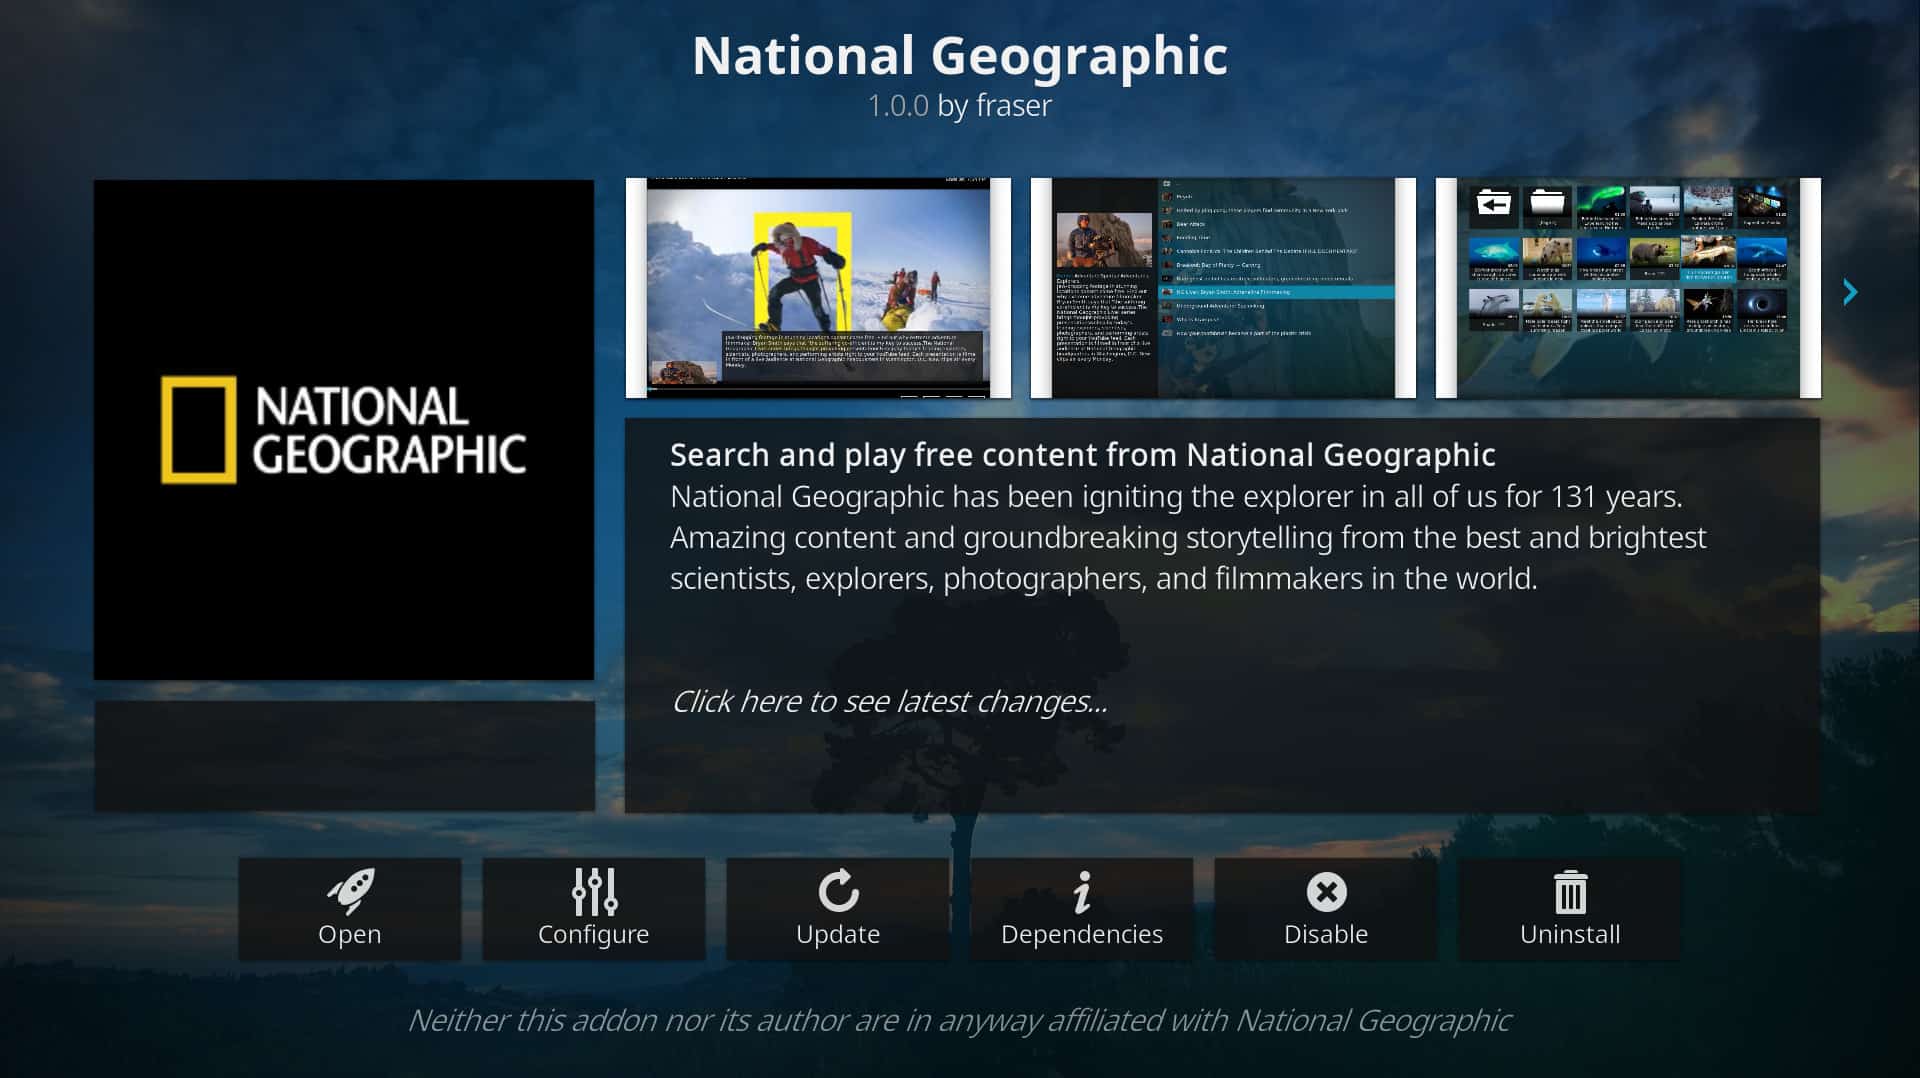Click the 'Neither this addon nor its author' disclaimer

coord(960,1021)
